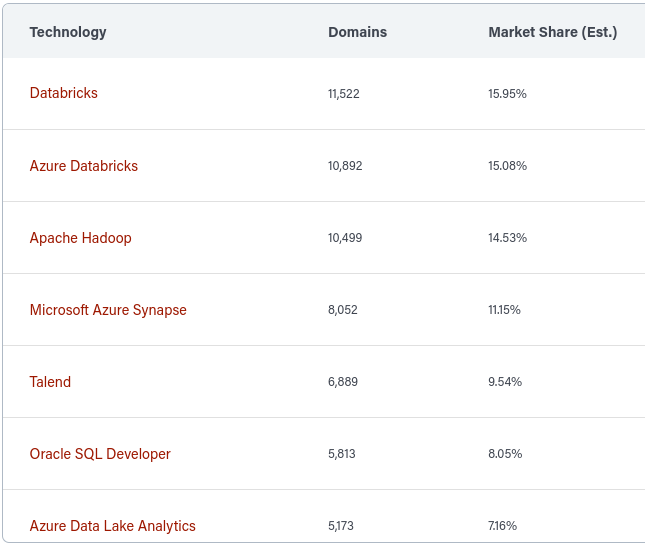Select the 15.08% market share cell
Image resolution: width=645 pixels, height=543 pixels.
click(x=508, y=166)
